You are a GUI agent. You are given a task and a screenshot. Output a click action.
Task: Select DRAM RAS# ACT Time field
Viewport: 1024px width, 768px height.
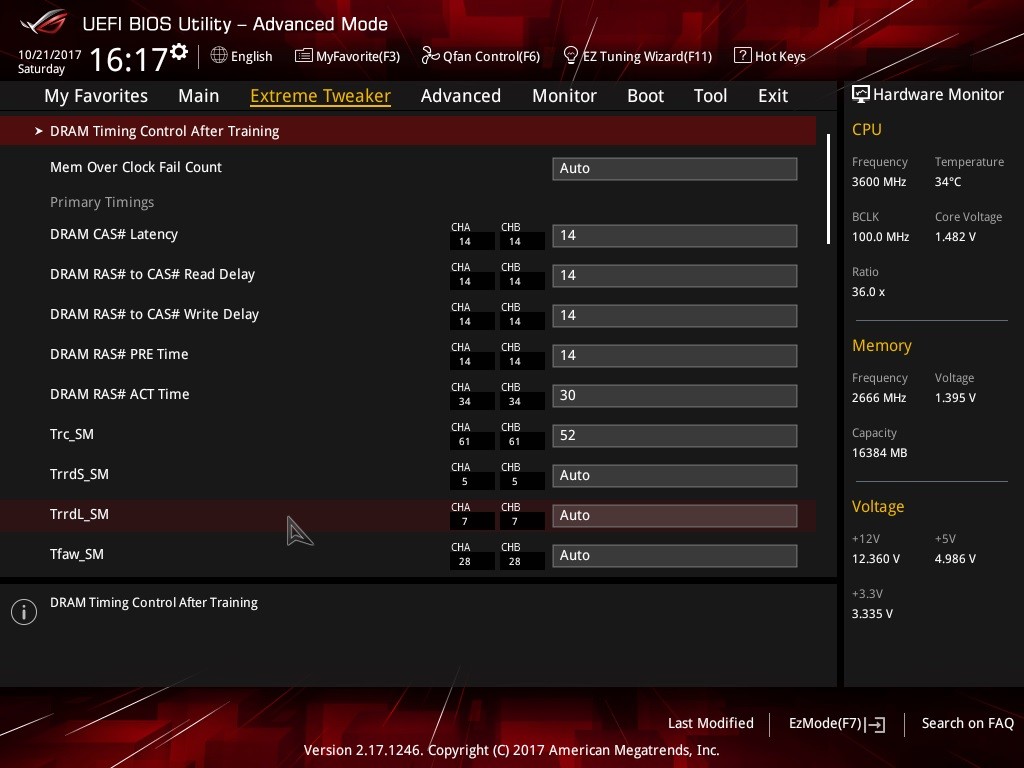coord(675,395)
